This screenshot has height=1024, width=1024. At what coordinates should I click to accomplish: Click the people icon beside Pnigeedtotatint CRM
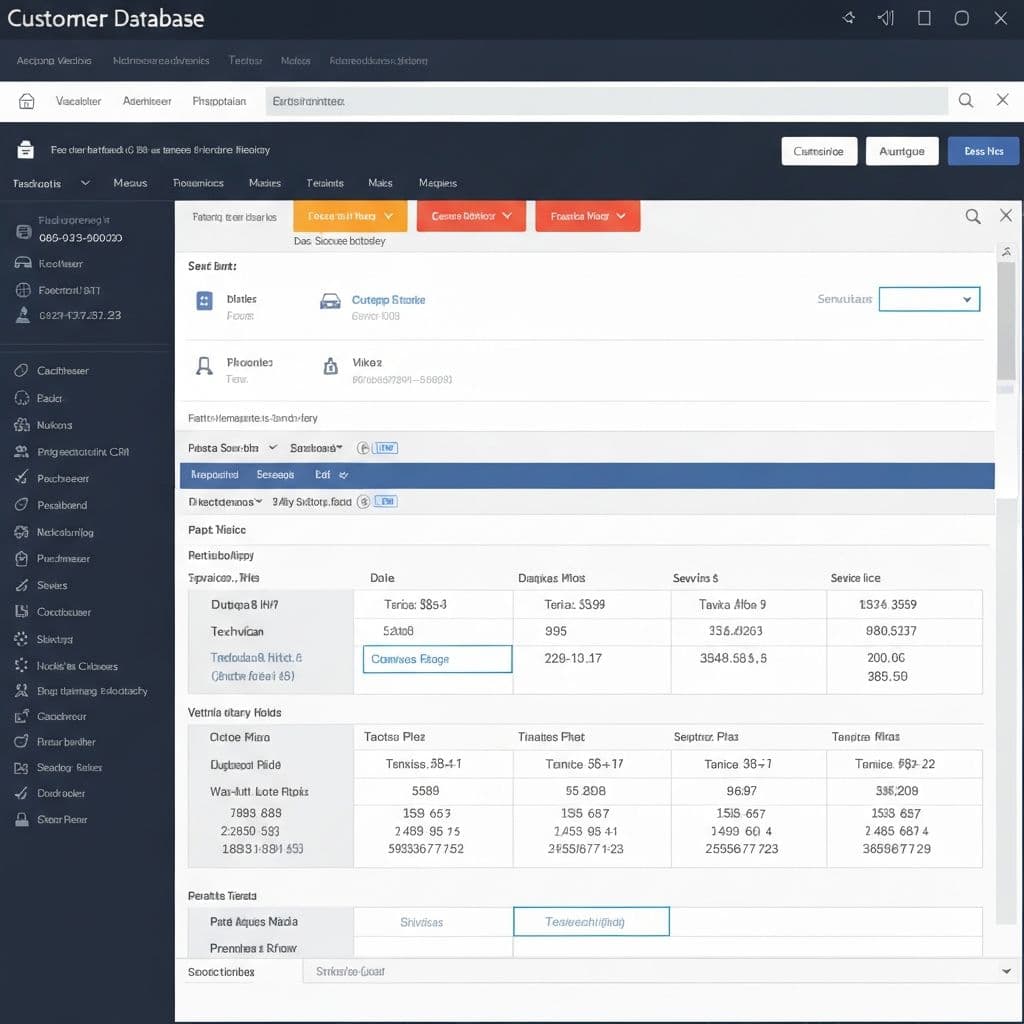point(21,452)
